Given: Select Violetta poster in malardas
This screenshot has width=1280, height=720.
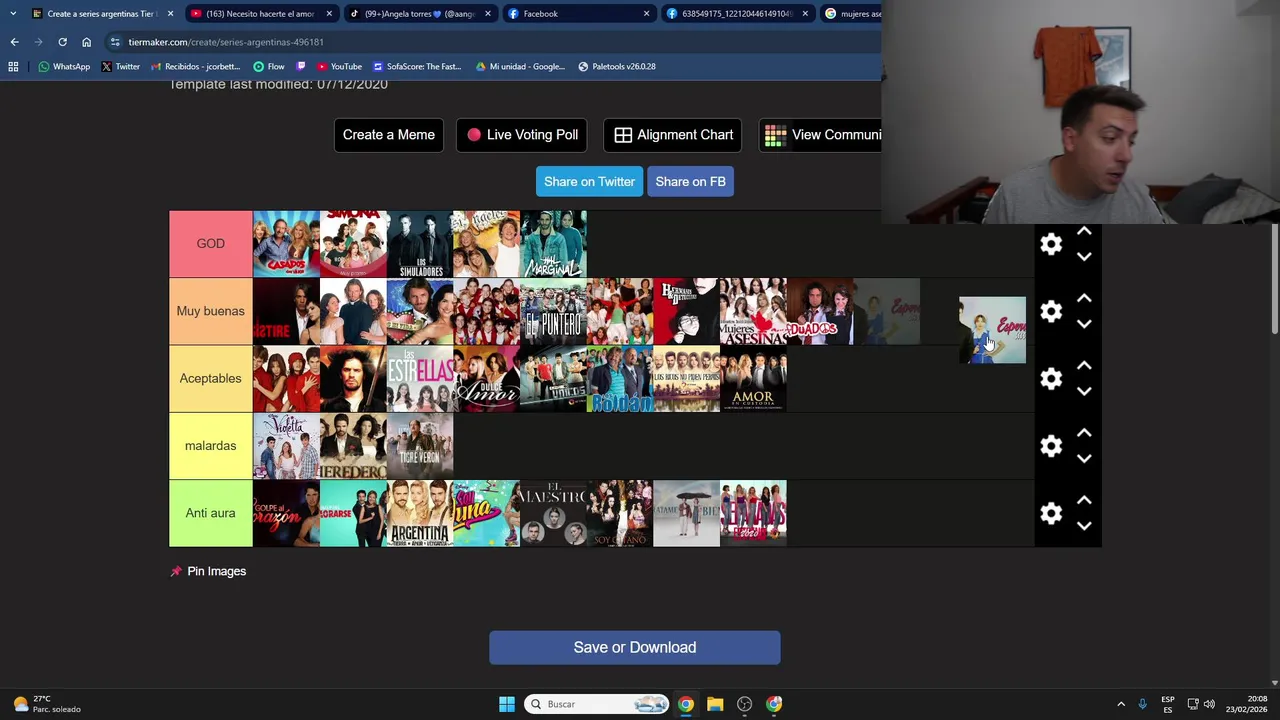Looking at the screenshot, I should [x=286, y=446].
